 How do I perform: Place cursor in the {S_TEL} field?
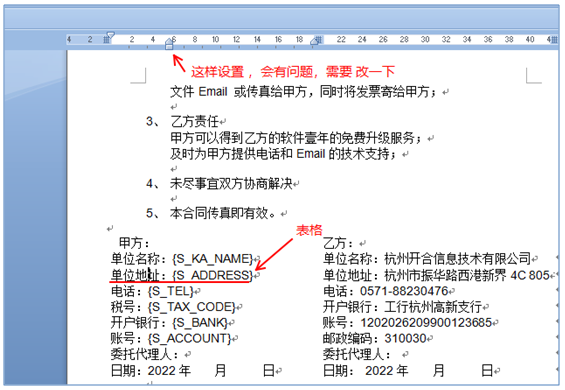[x=171, y=291]
